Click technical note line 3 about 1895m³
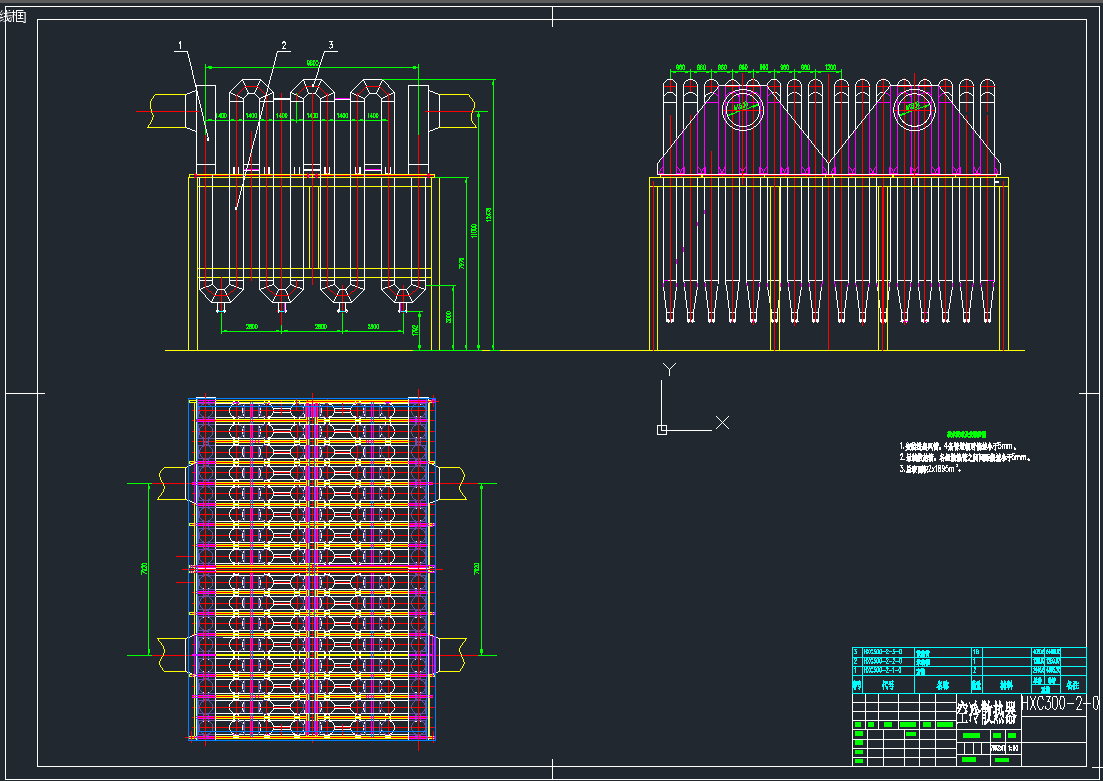 coord(930,469)
